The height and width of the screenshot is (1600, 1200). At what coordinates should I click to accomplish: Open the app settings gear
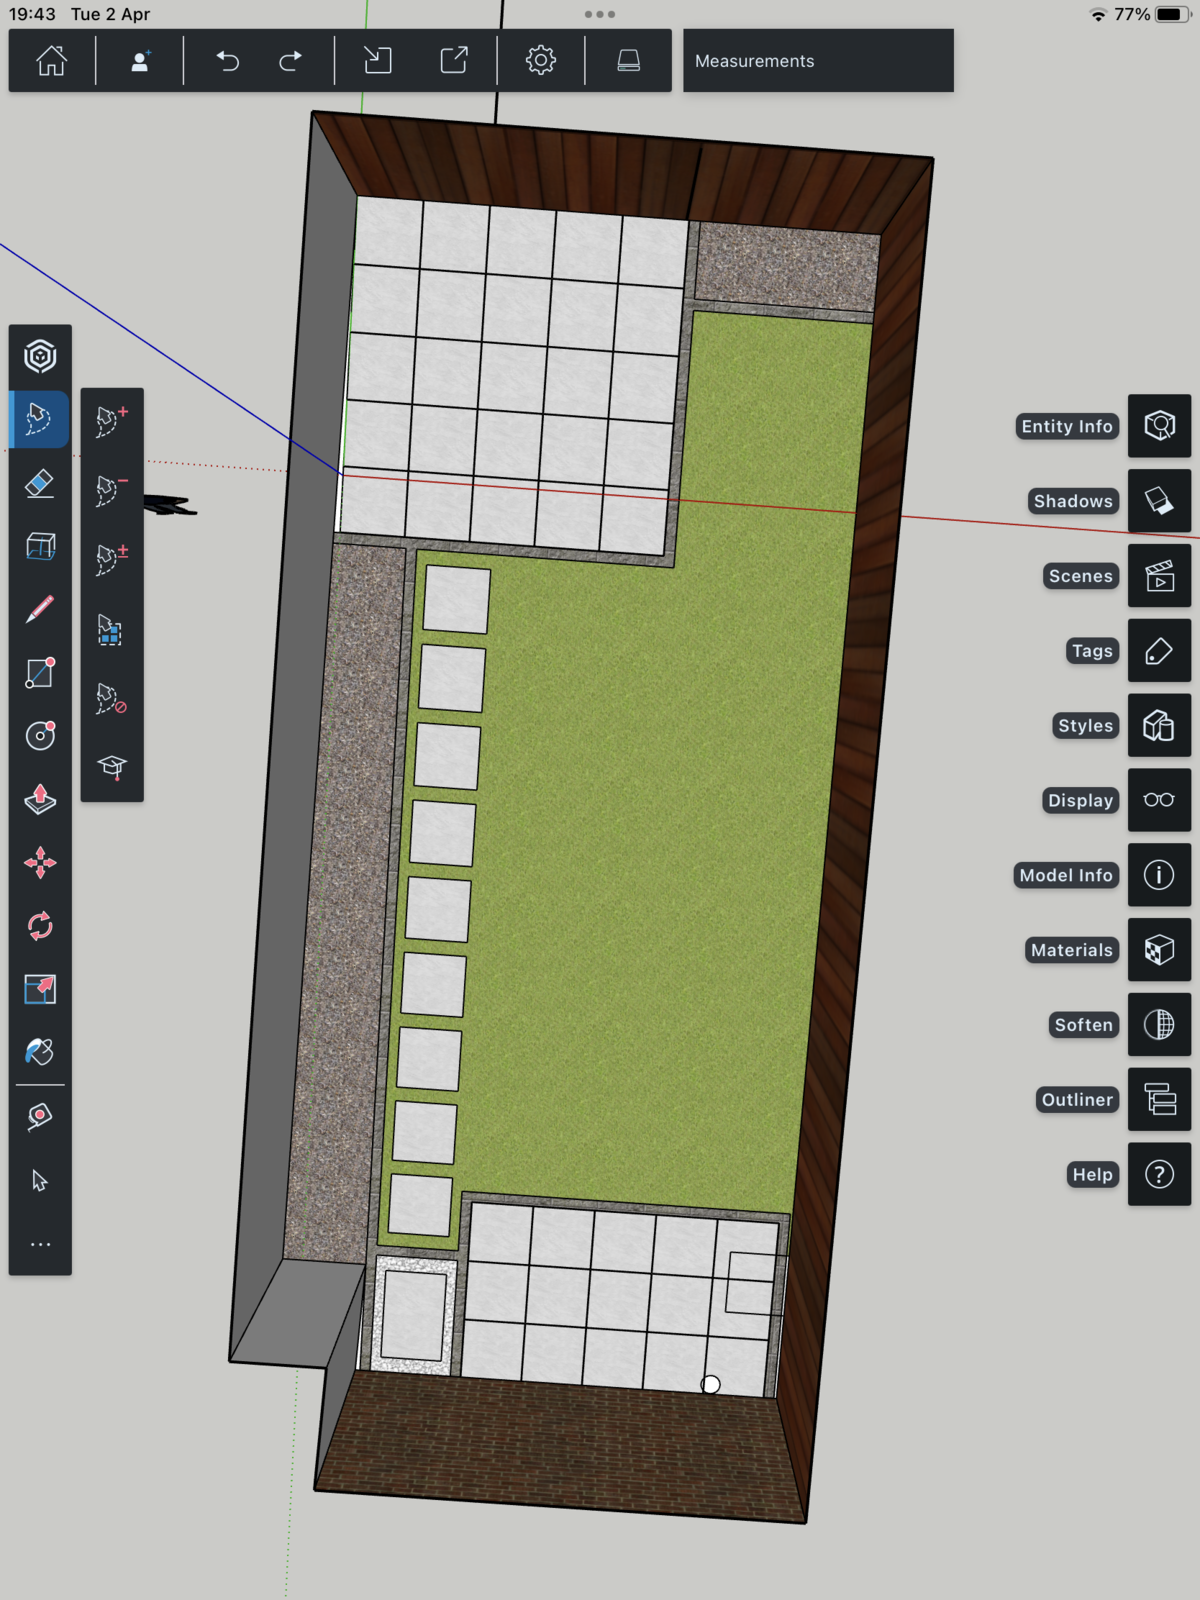[540, 61]
